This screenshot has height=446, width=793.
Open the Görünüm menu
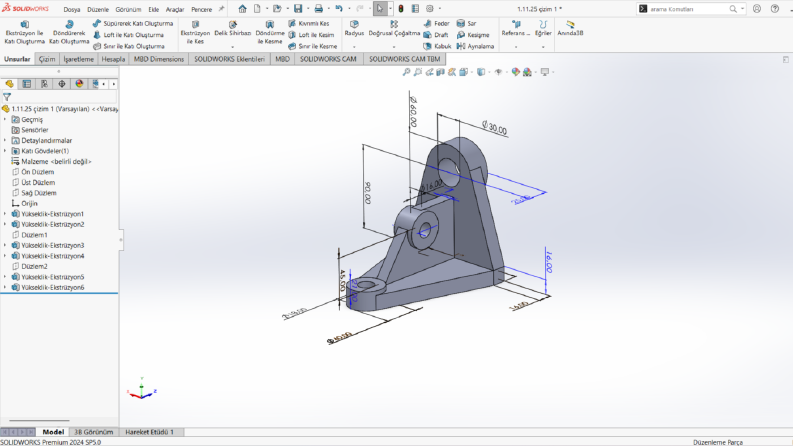(x=128, y=10)
